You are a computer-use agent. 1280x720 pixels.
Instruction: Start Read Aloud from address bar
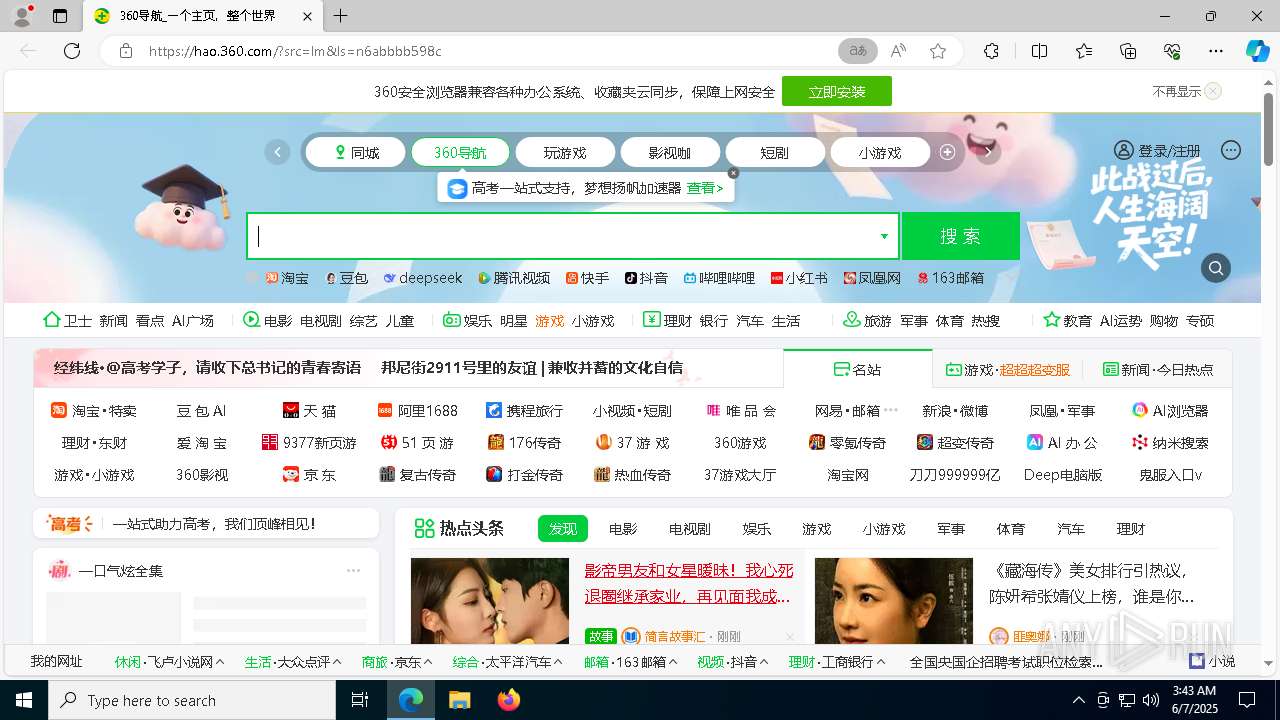tap(898, 51)
